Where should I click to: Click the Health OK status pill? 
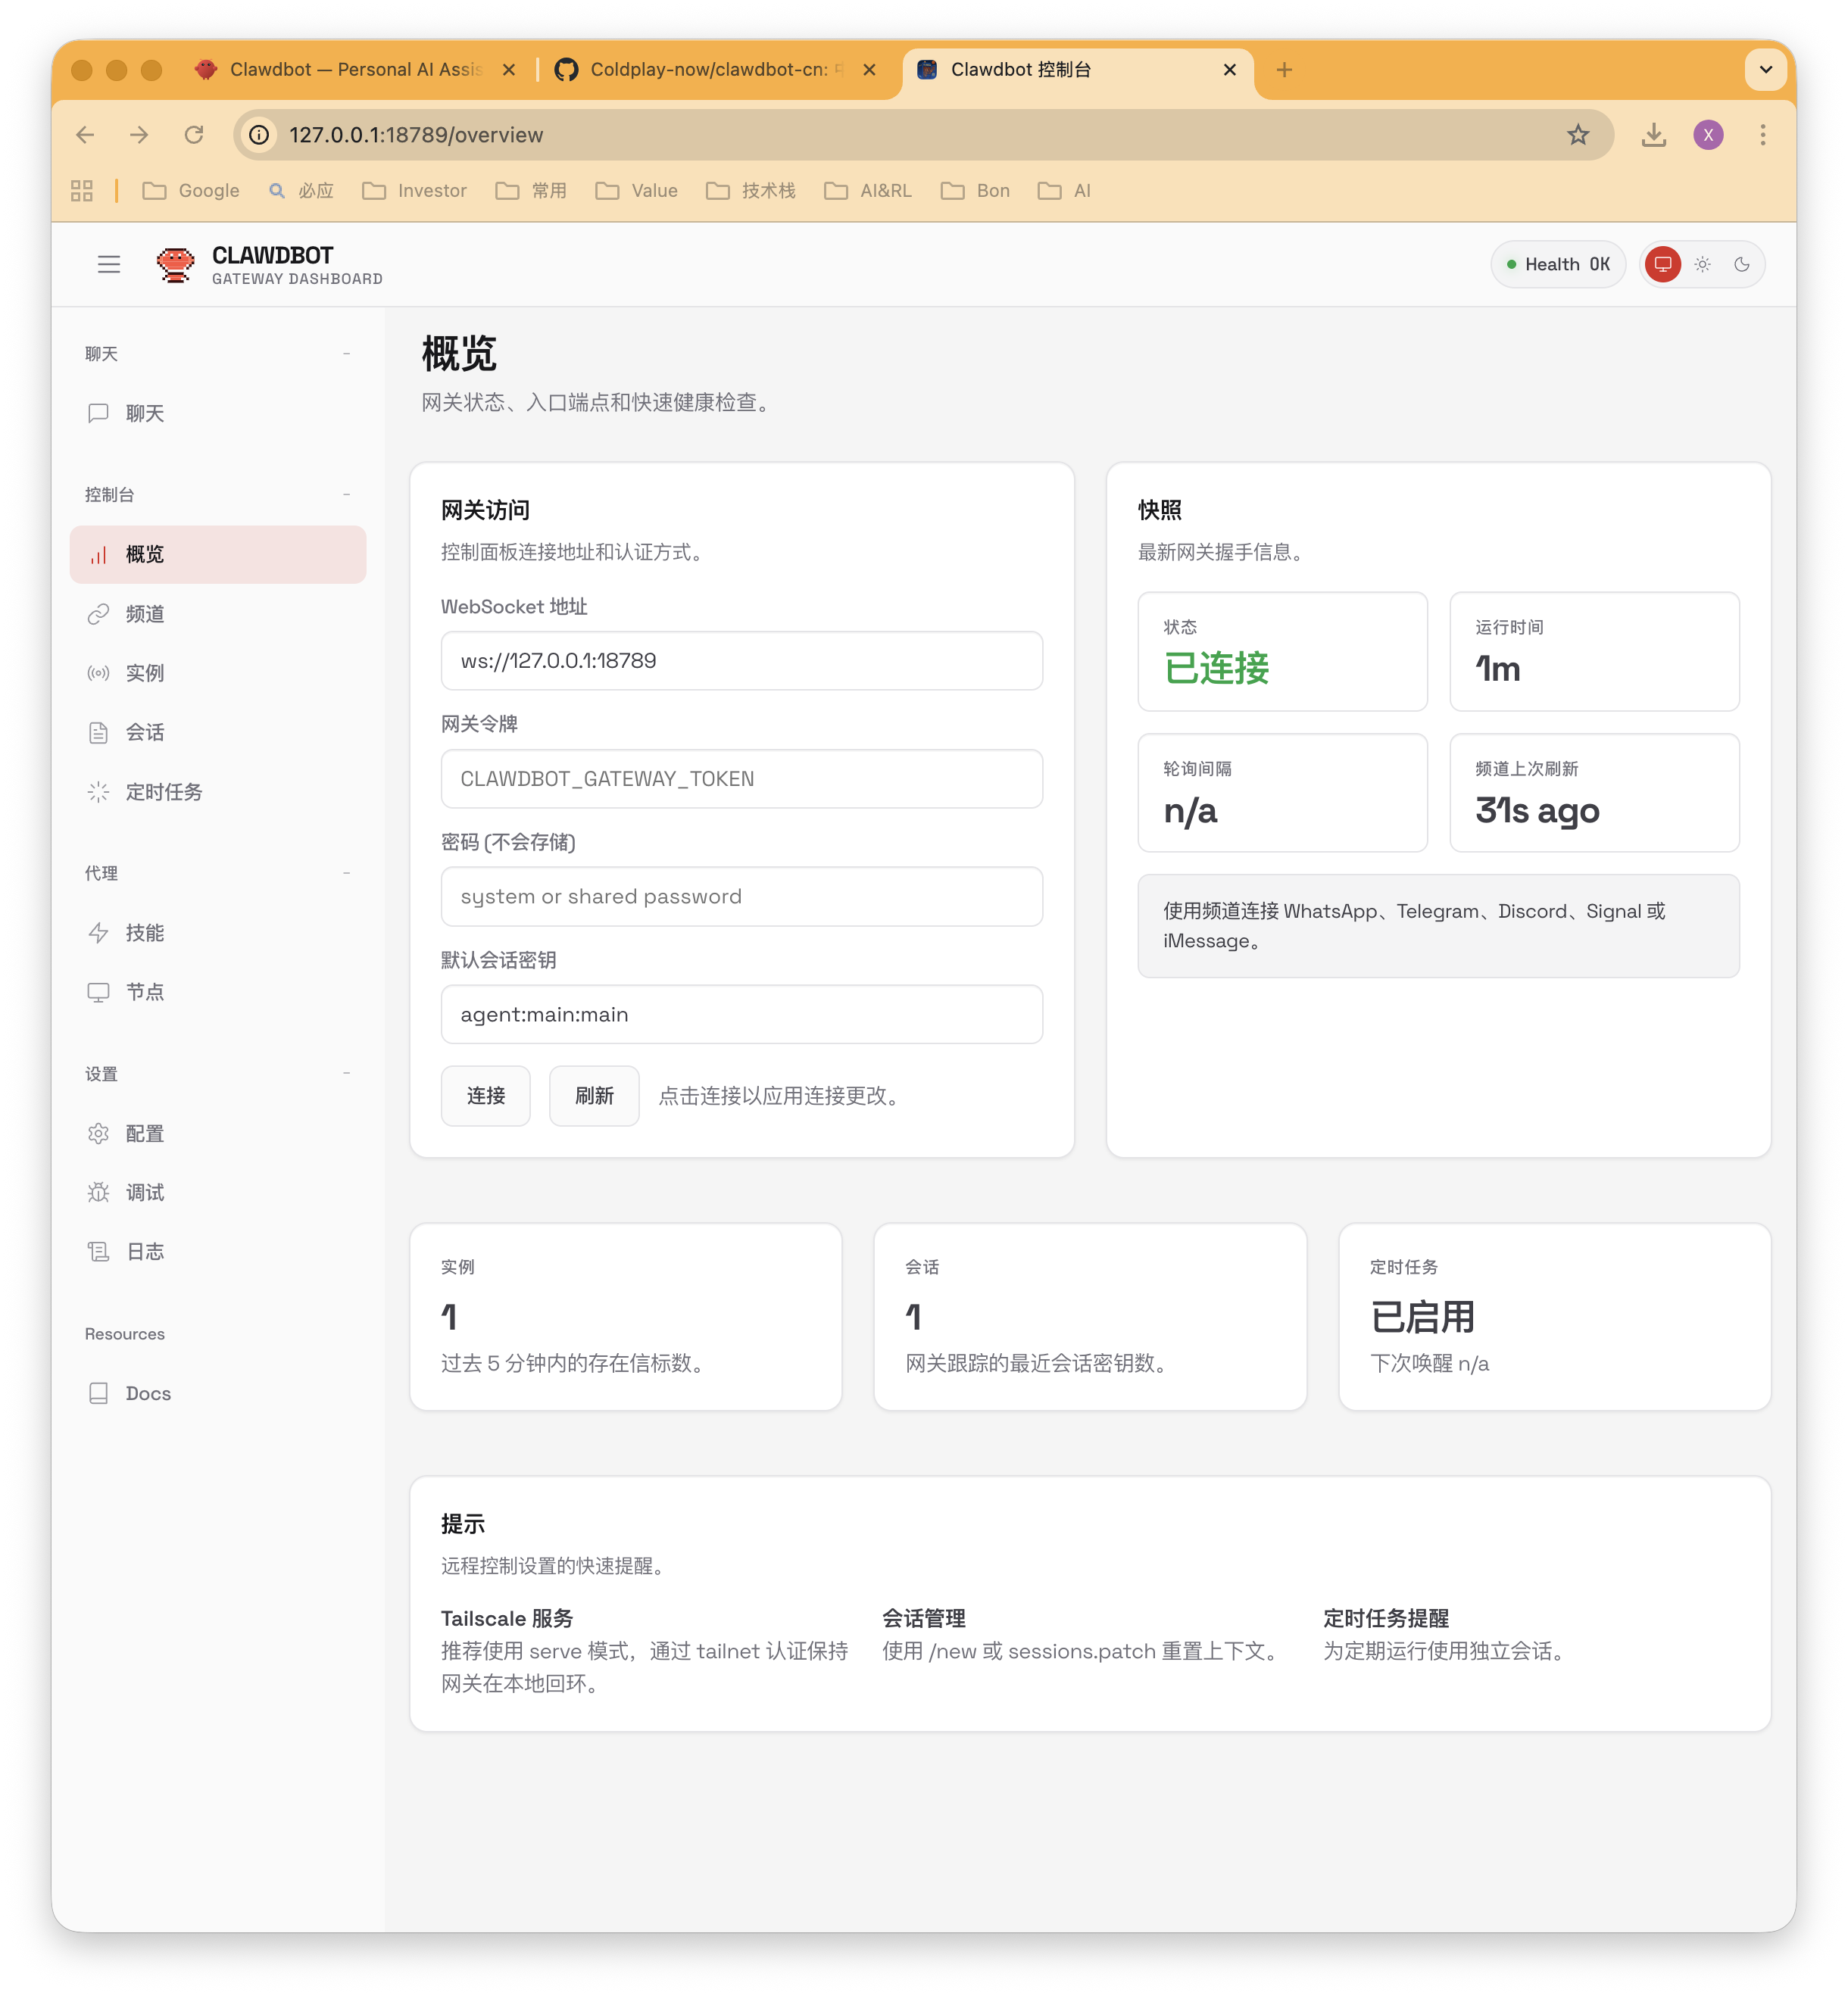(1558, 264)
